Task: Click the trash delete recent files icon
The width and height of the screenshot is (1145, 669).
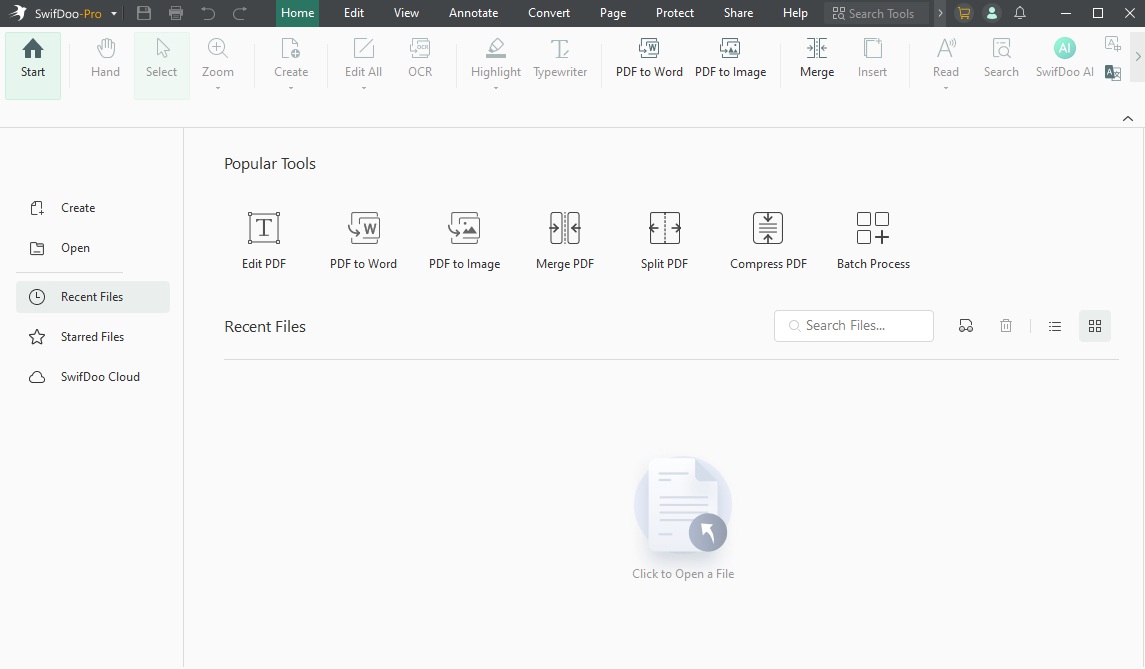Action: click(1006, 326)
